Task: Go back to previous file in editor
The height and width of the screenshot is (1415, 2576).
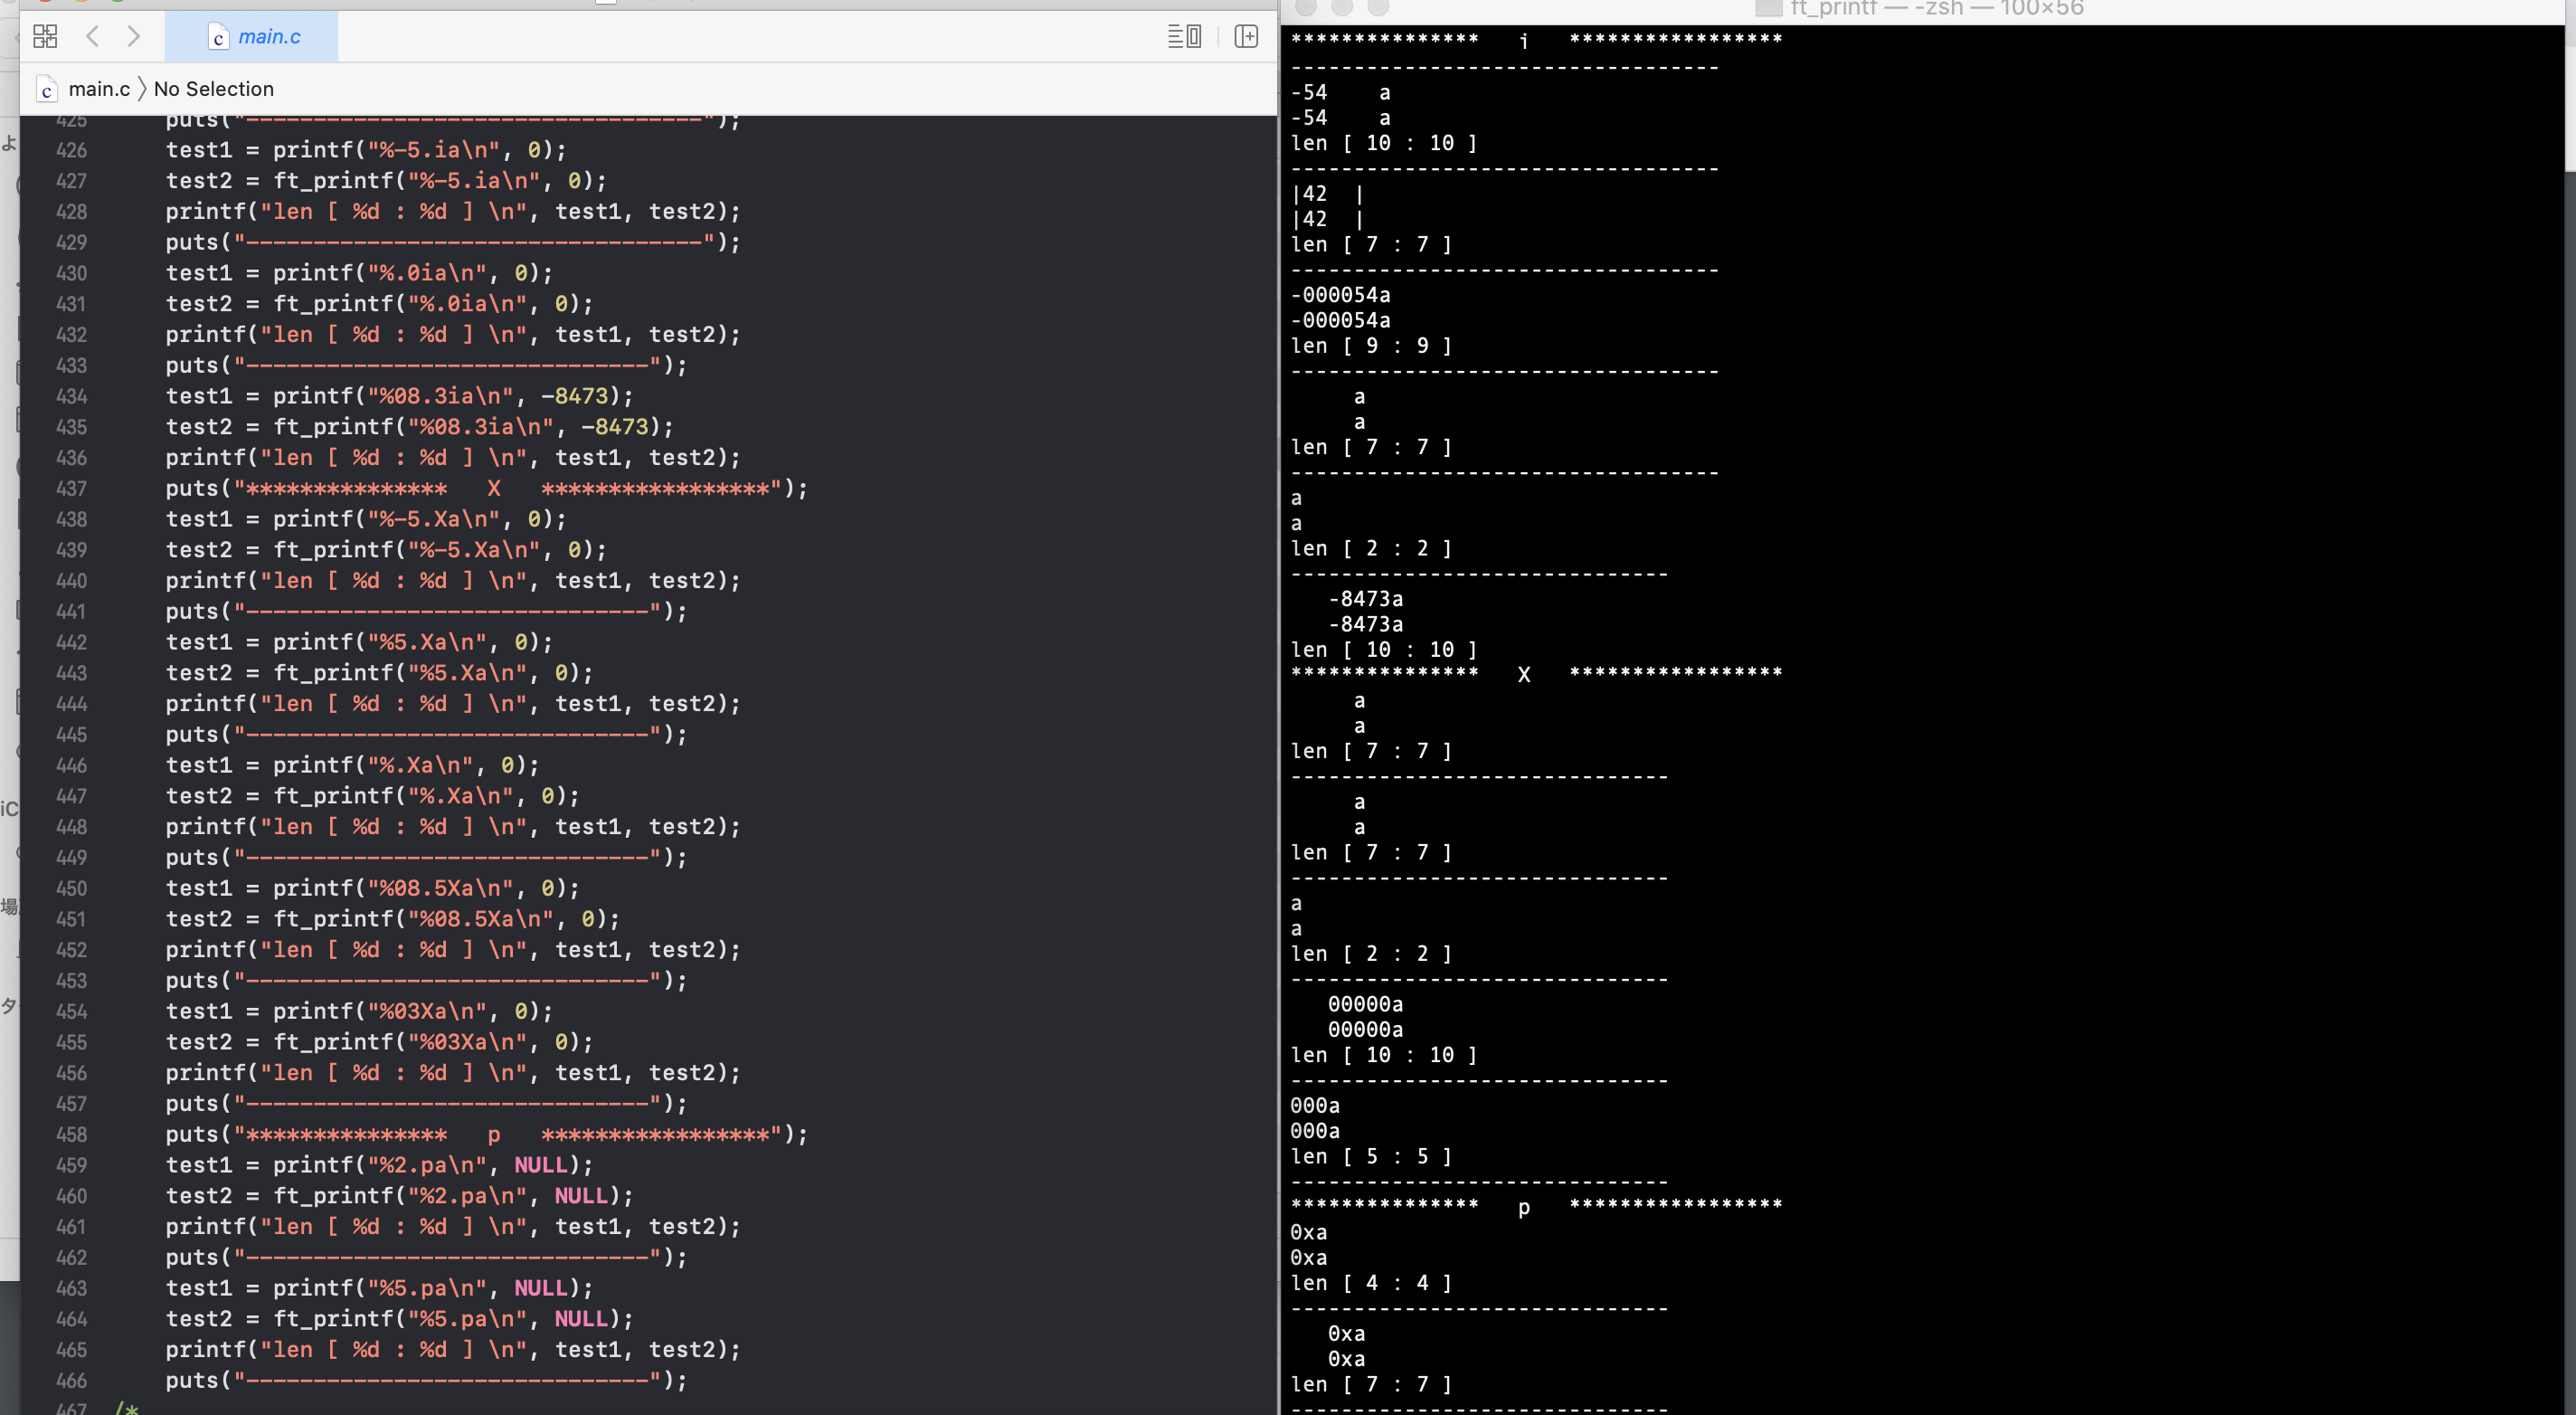Action: [x=93, y=37]
